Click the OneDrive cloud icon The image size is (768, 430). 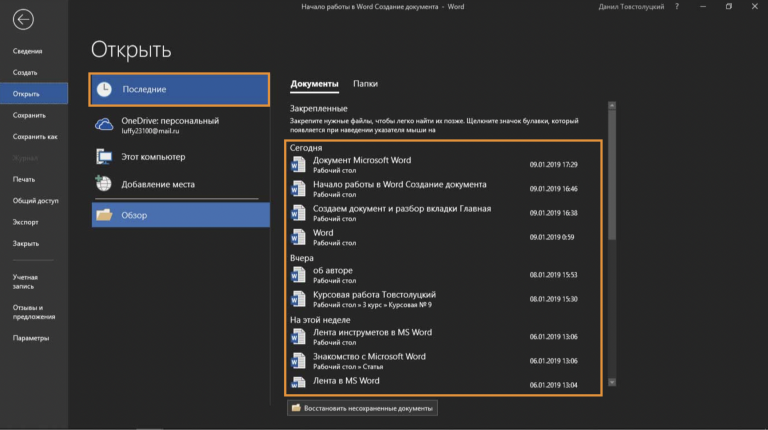coord(104,124)
